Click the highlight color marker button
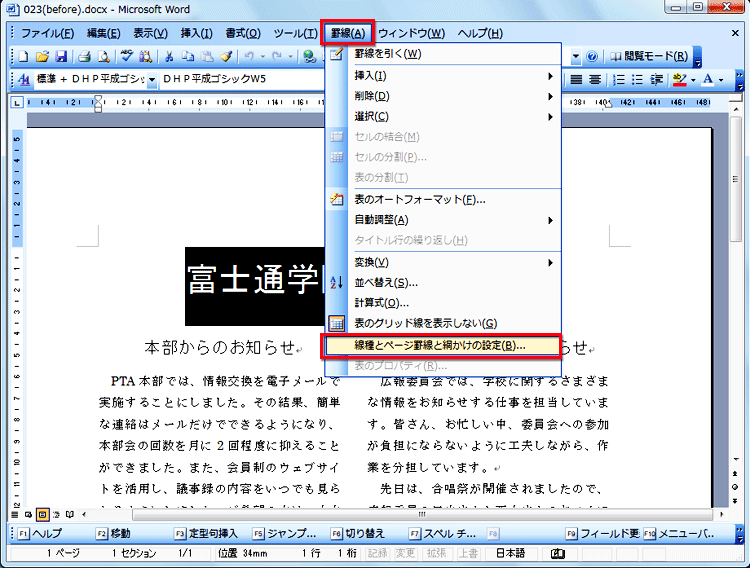This screenshot has width=750, height=568. [x=680, y=80]
